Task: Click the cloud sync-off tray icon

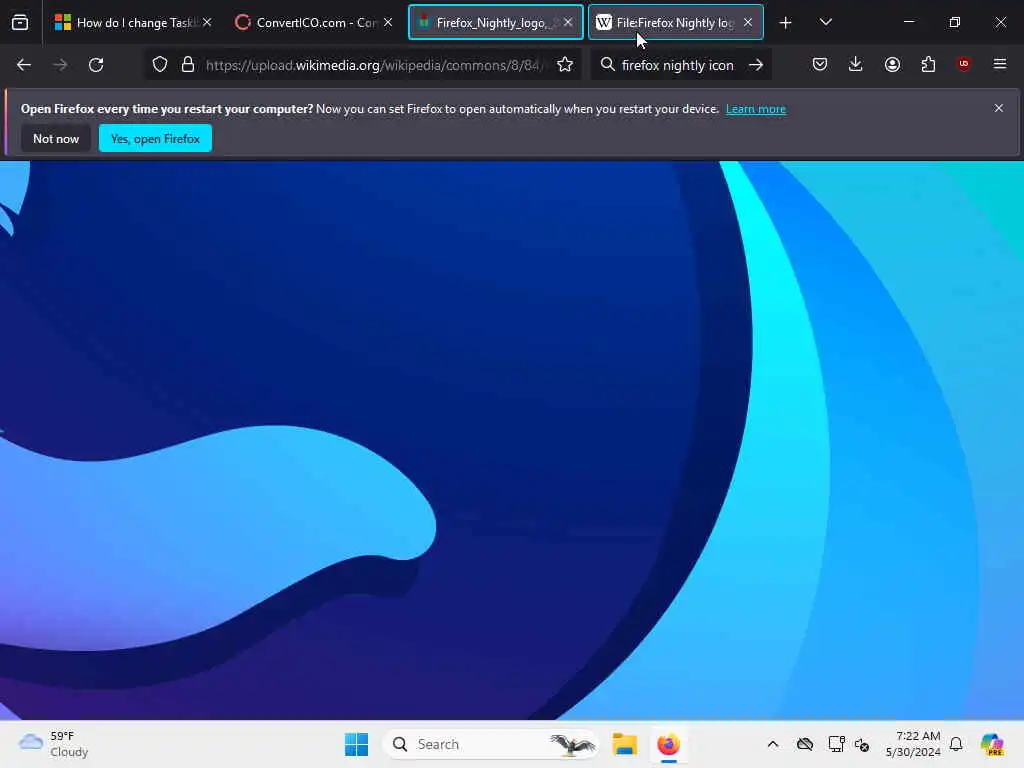Action: tap(805, 744)
